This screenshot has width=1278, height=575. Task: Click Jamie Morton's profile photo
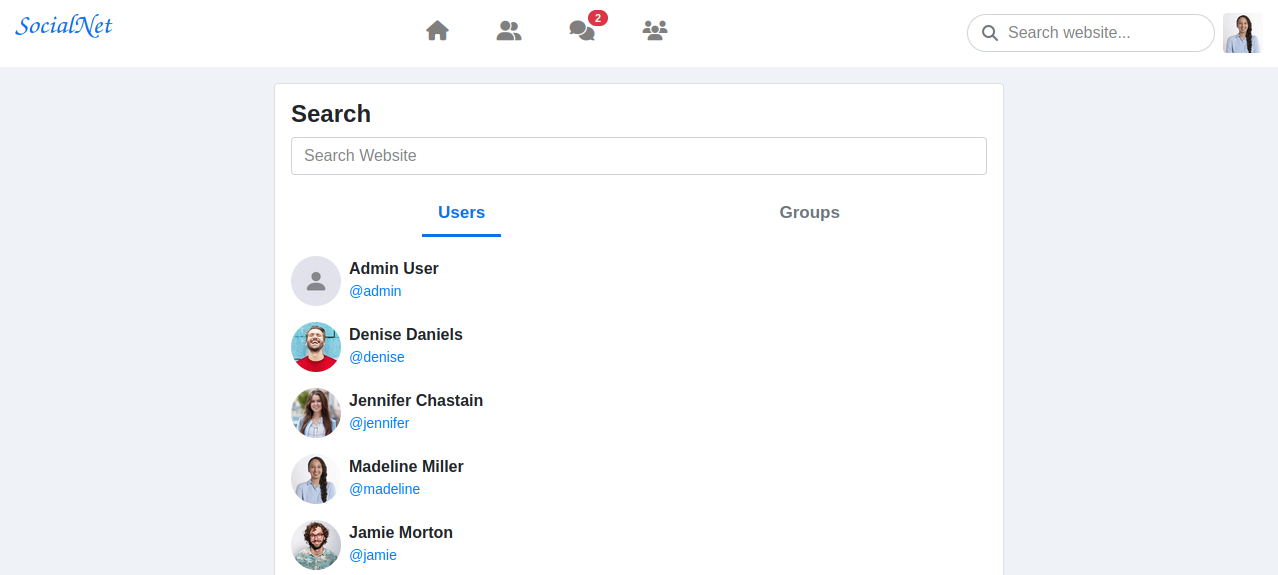(x=316, y=545)
